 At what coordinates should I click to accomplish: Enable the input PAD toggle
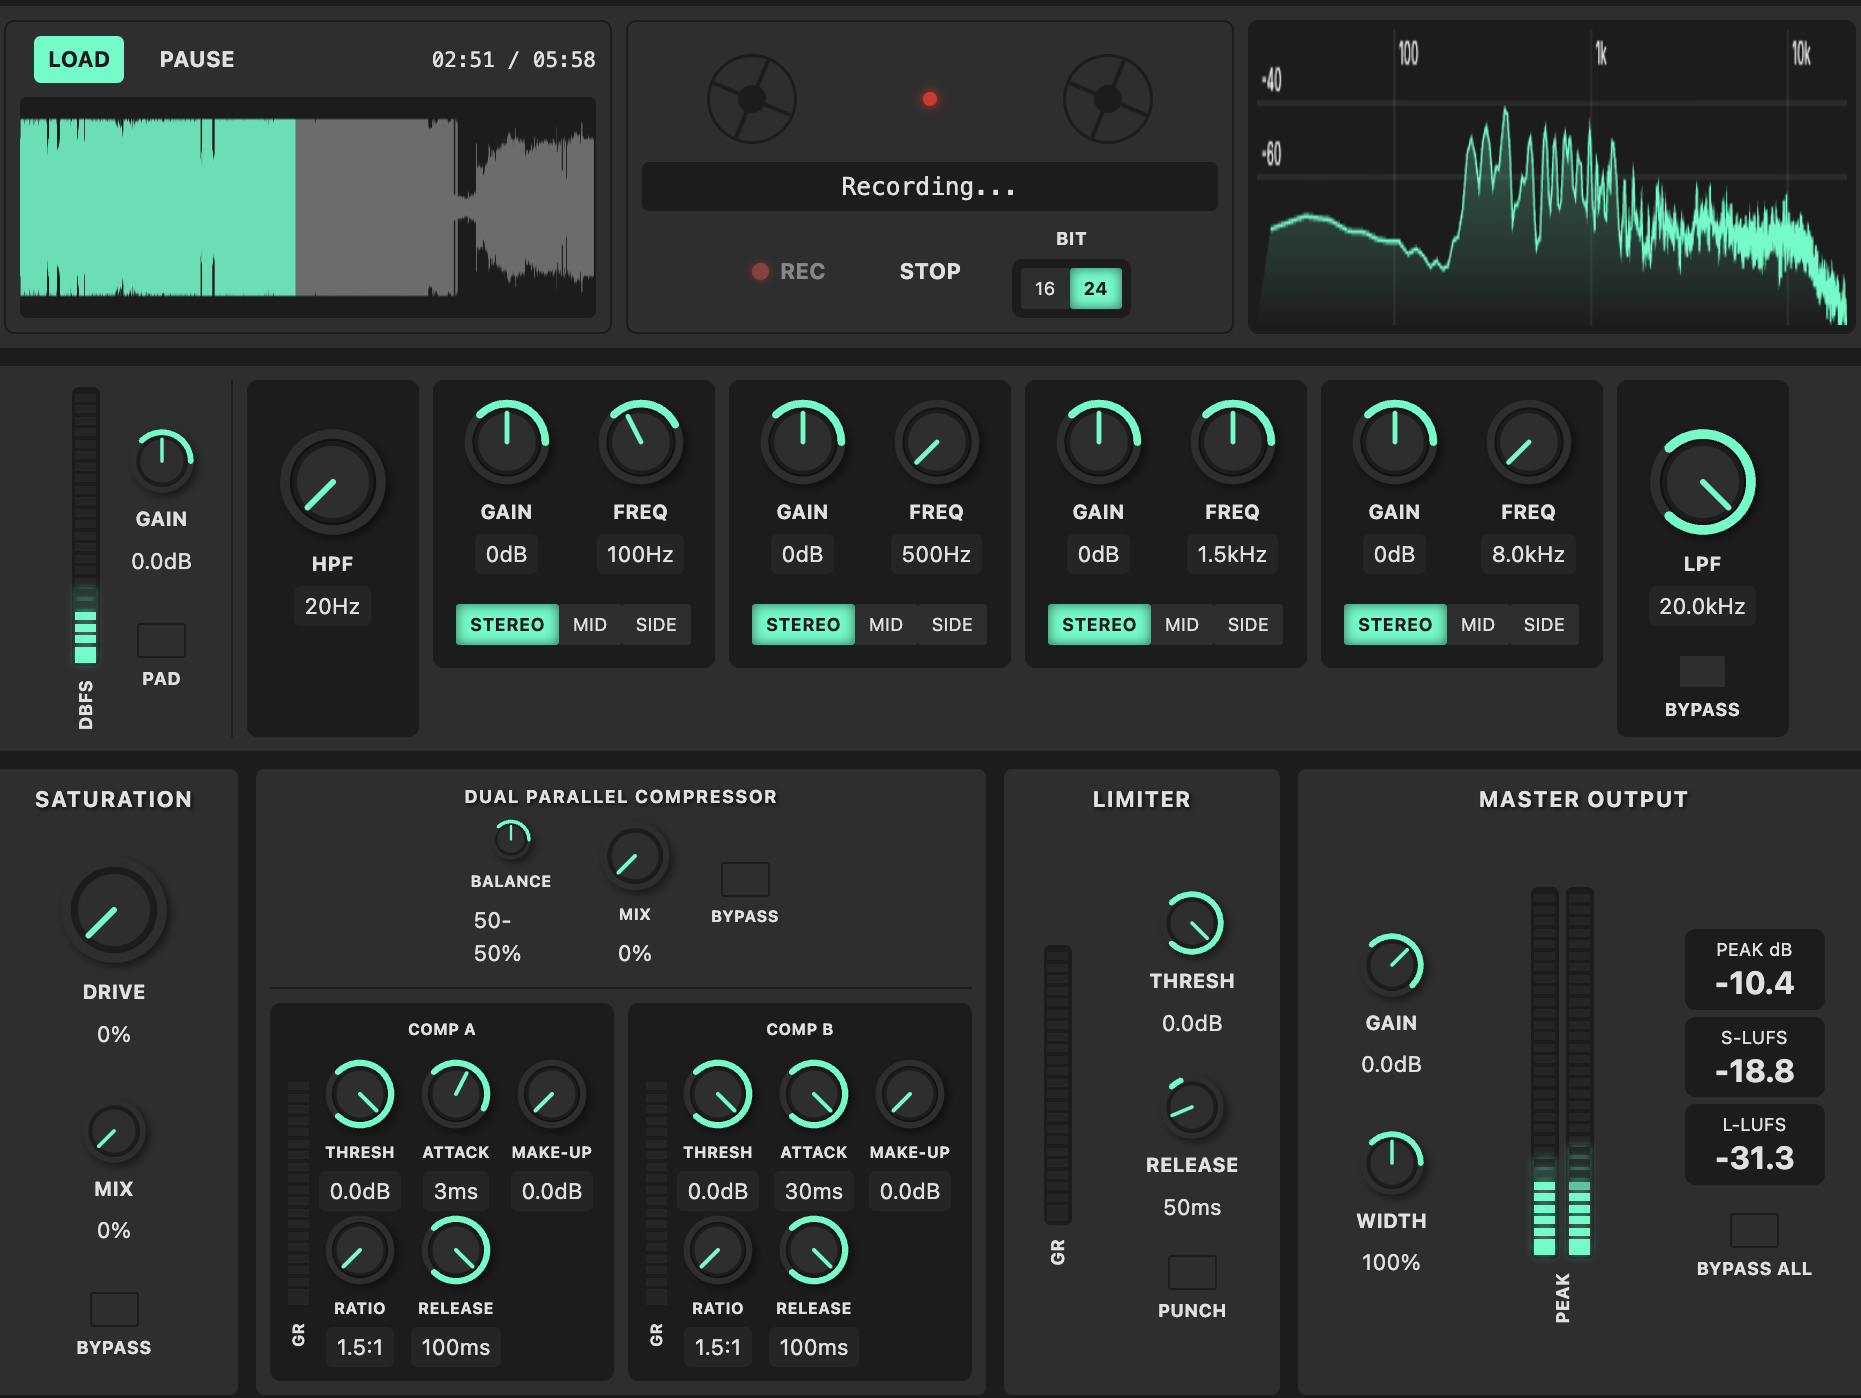[161, 640]
